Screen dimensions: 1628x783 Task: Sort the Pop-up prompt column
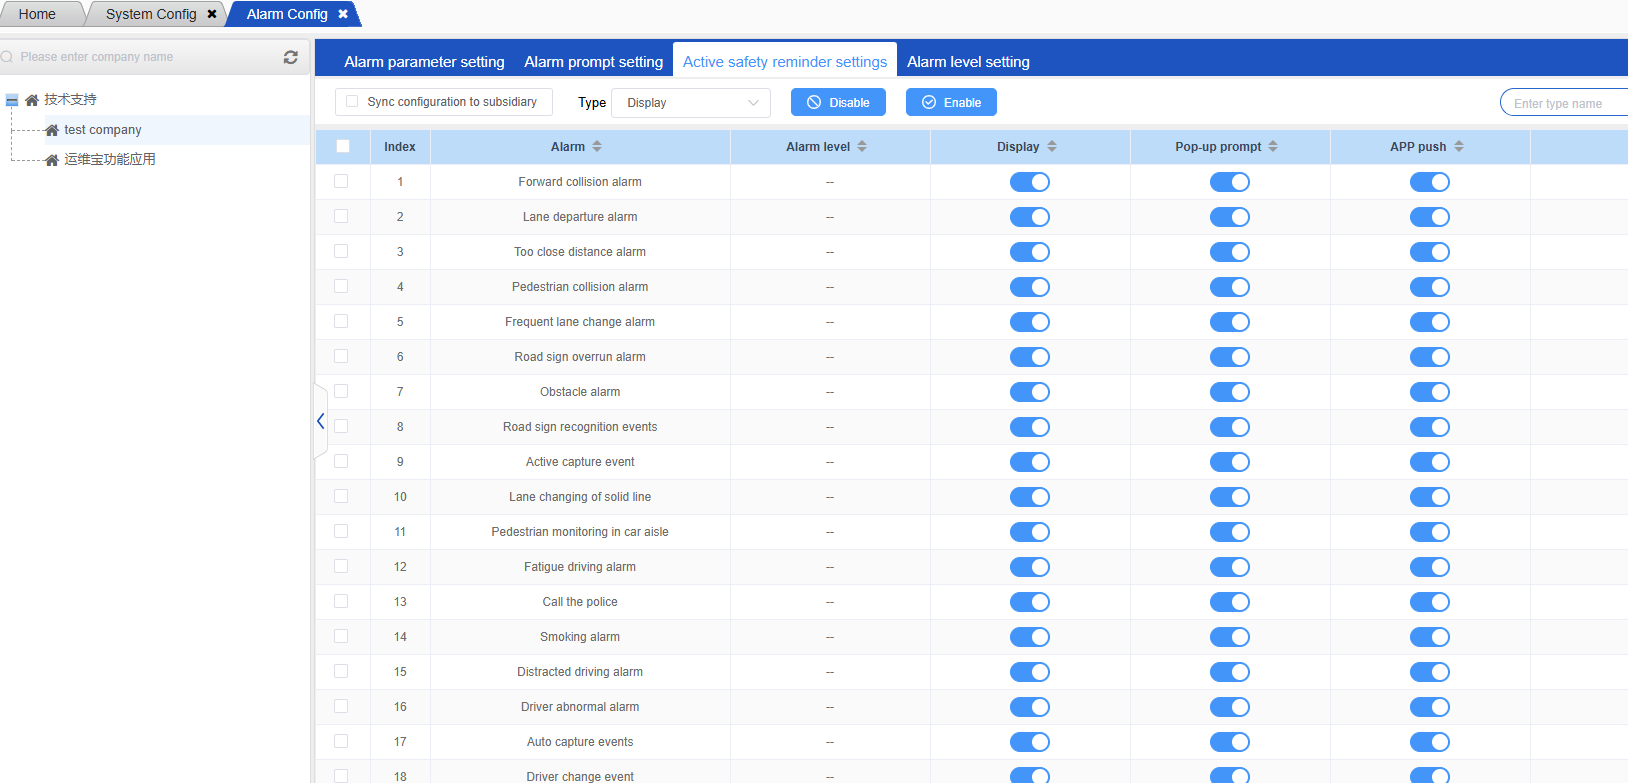[x=1273, y=146]
